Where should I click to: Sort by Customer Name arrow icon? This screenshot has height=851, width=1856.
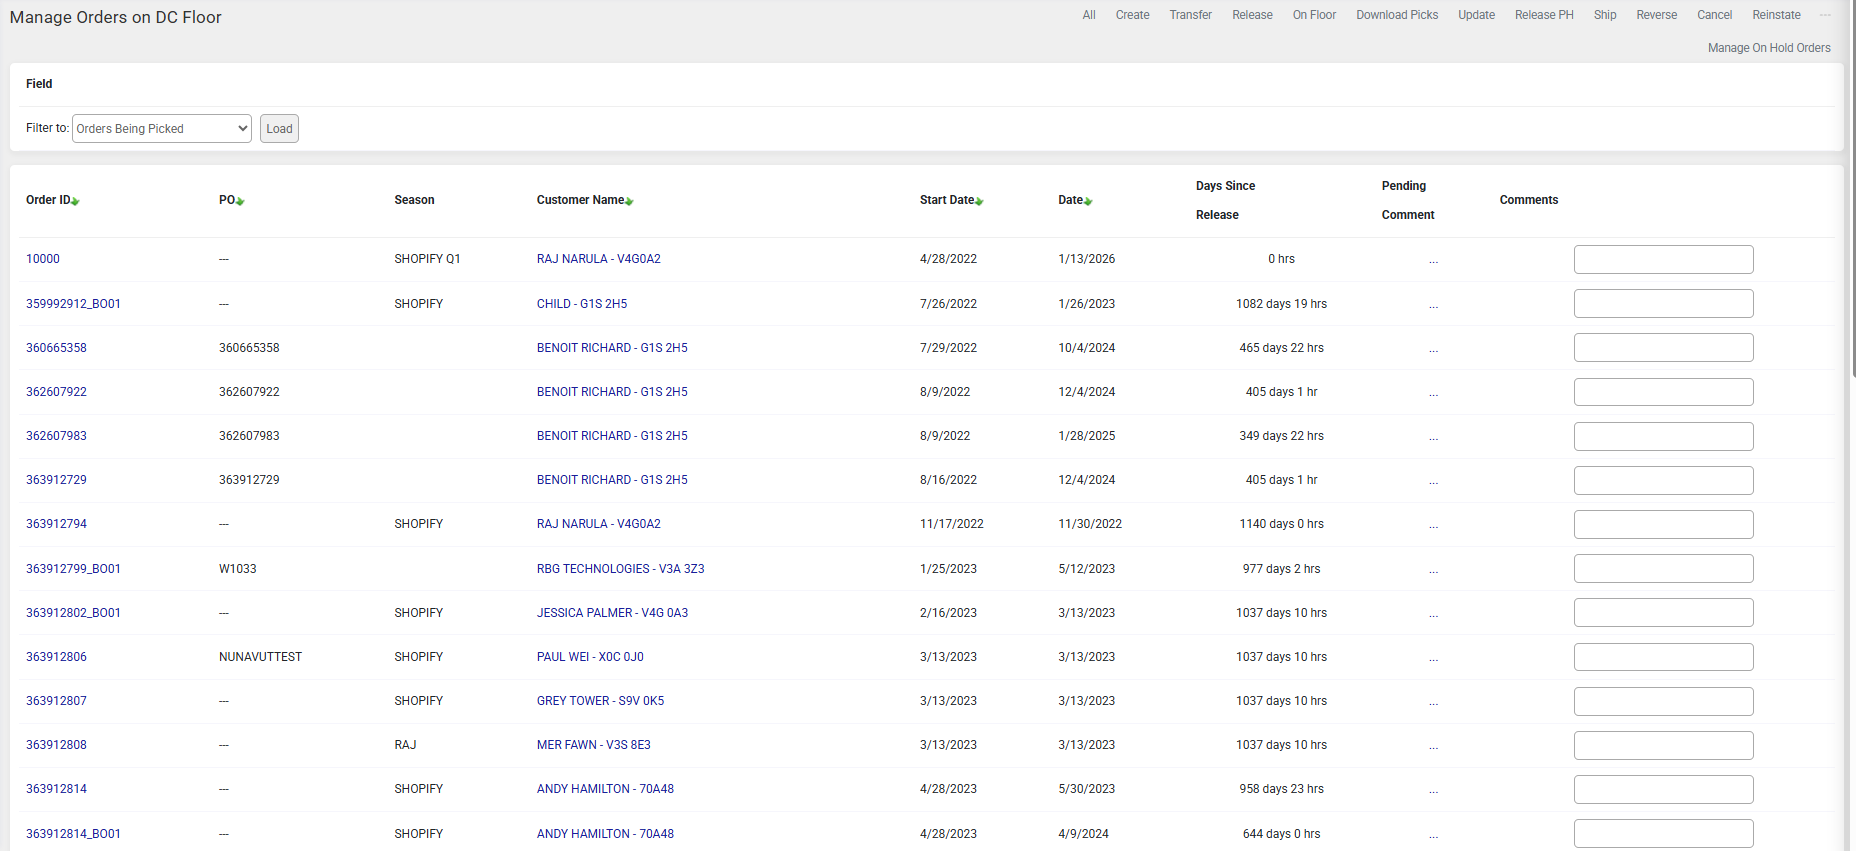(629, 202)
